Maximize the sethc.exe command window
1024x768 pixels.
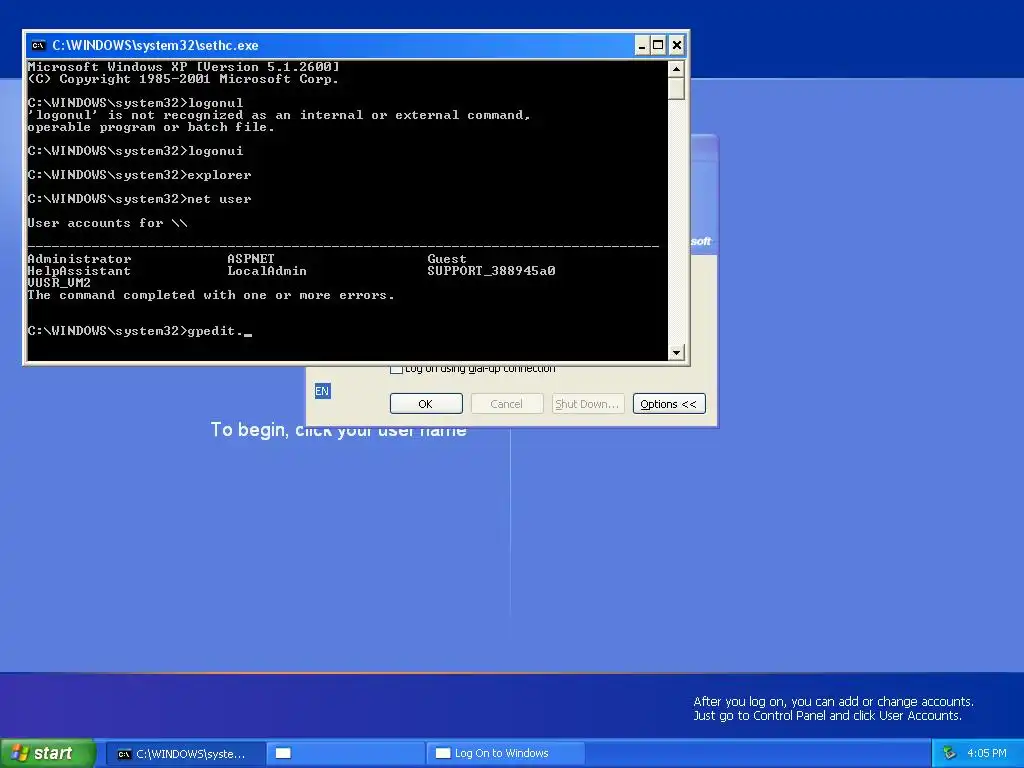pyautogui.click(x=658, y=45)
